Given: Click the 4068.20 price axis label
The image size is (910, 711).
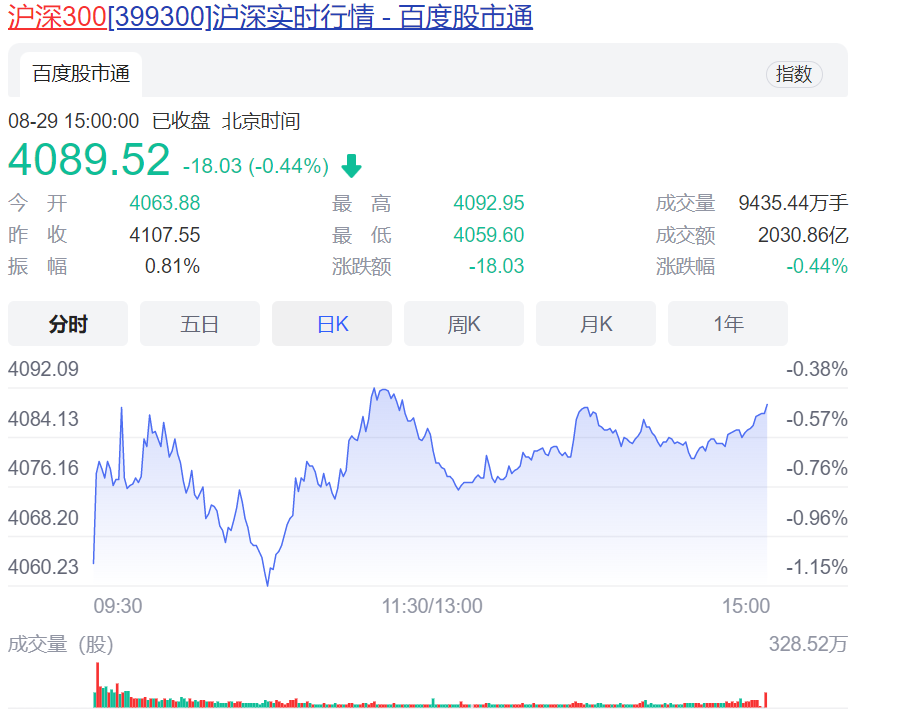Looking at the screenshot, I should point(43,518).
